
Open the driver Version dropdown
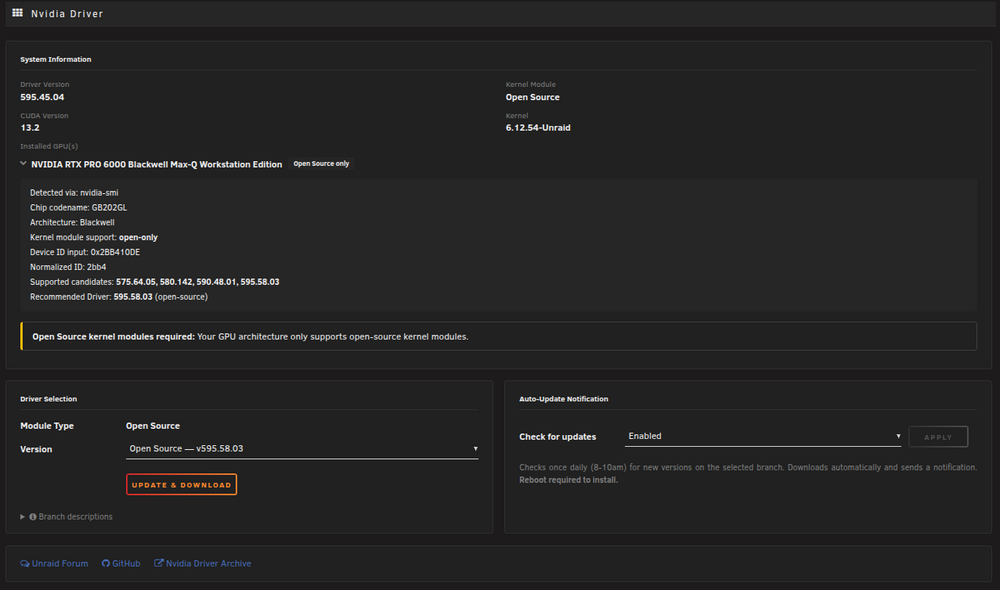[302, 449]
